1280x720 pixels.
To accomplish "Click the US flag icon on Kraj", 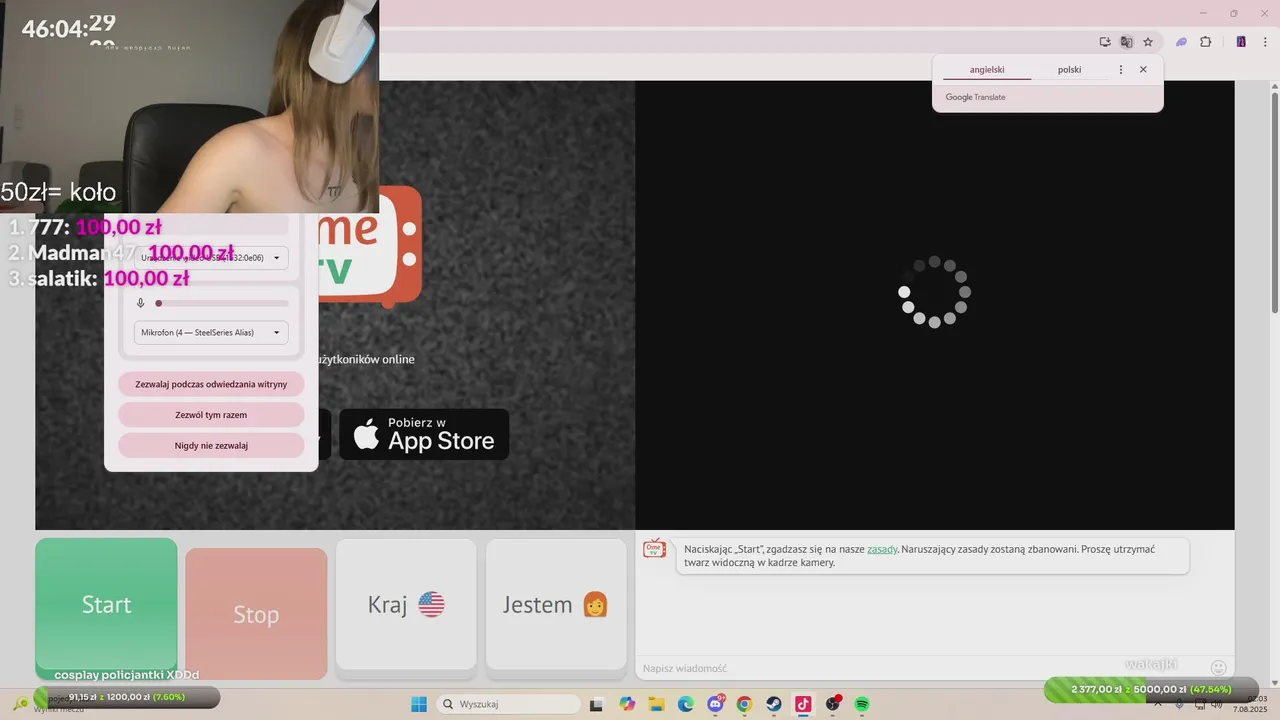I will [x=432, y=604].
